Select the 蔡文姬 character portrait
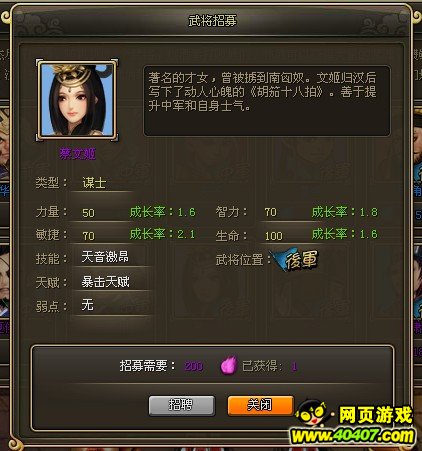The height and width of the screenshot is (451, 422). [x=77, y=100]
